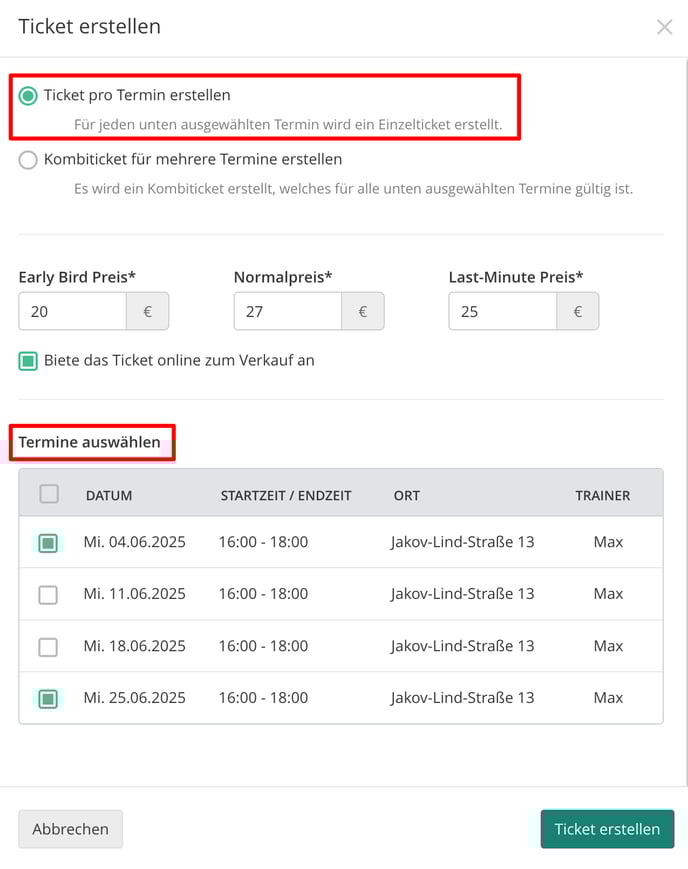688x869 pixels.
Task: Select Ticket pro Termin erstellen option
Action: click(28, 95)
